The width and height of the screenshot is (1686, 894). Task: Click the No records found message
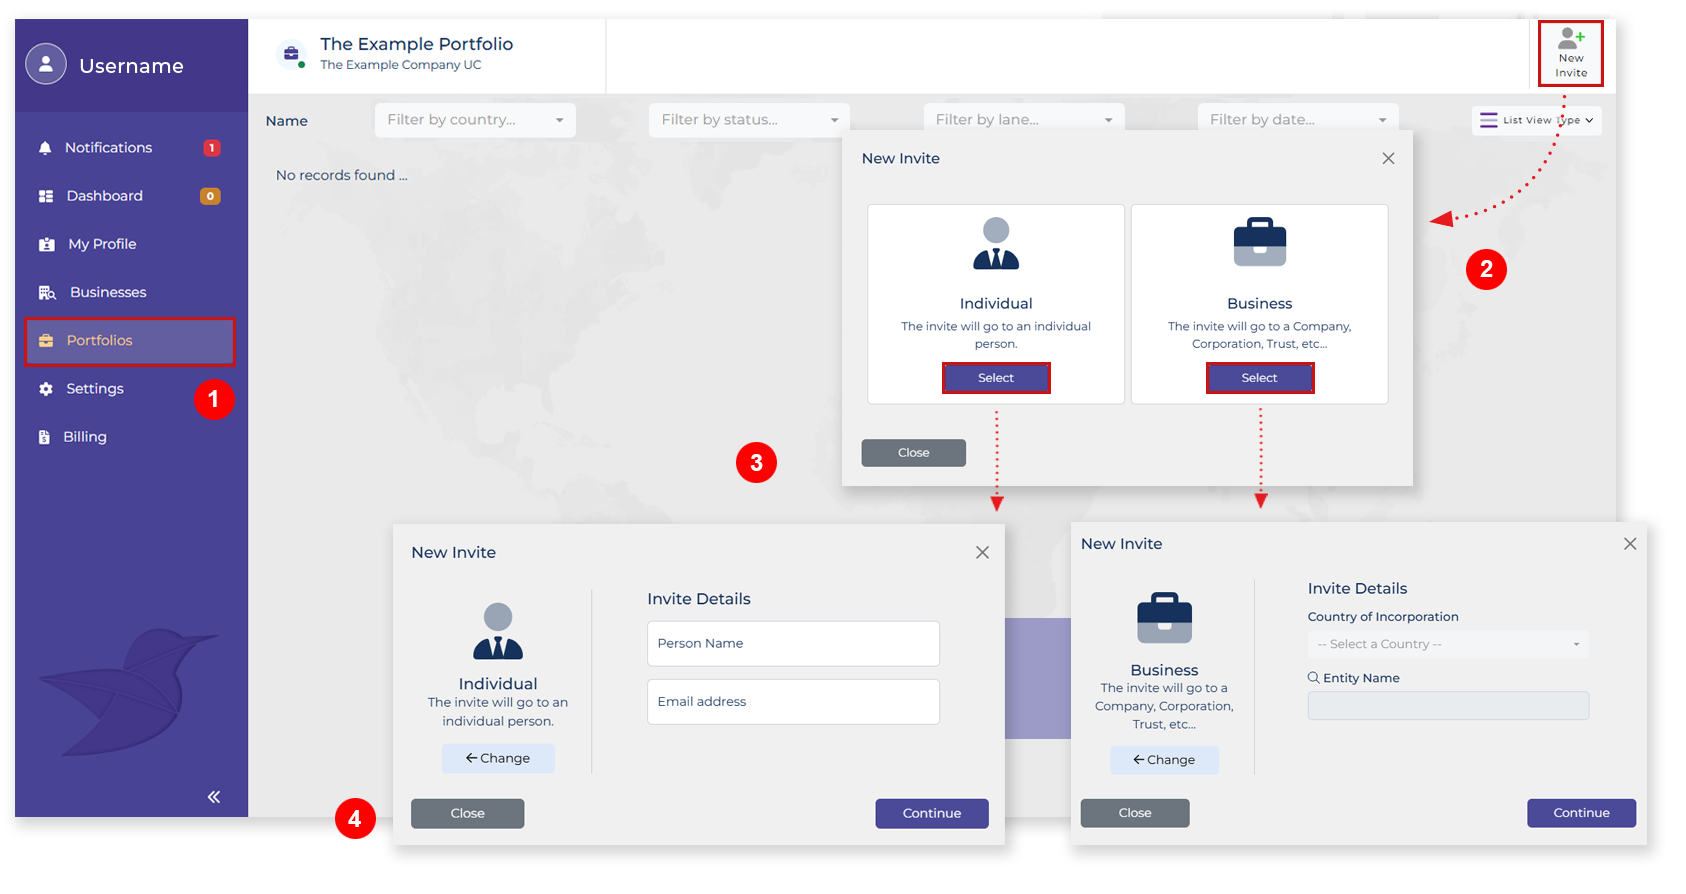(x=342, y=175)
